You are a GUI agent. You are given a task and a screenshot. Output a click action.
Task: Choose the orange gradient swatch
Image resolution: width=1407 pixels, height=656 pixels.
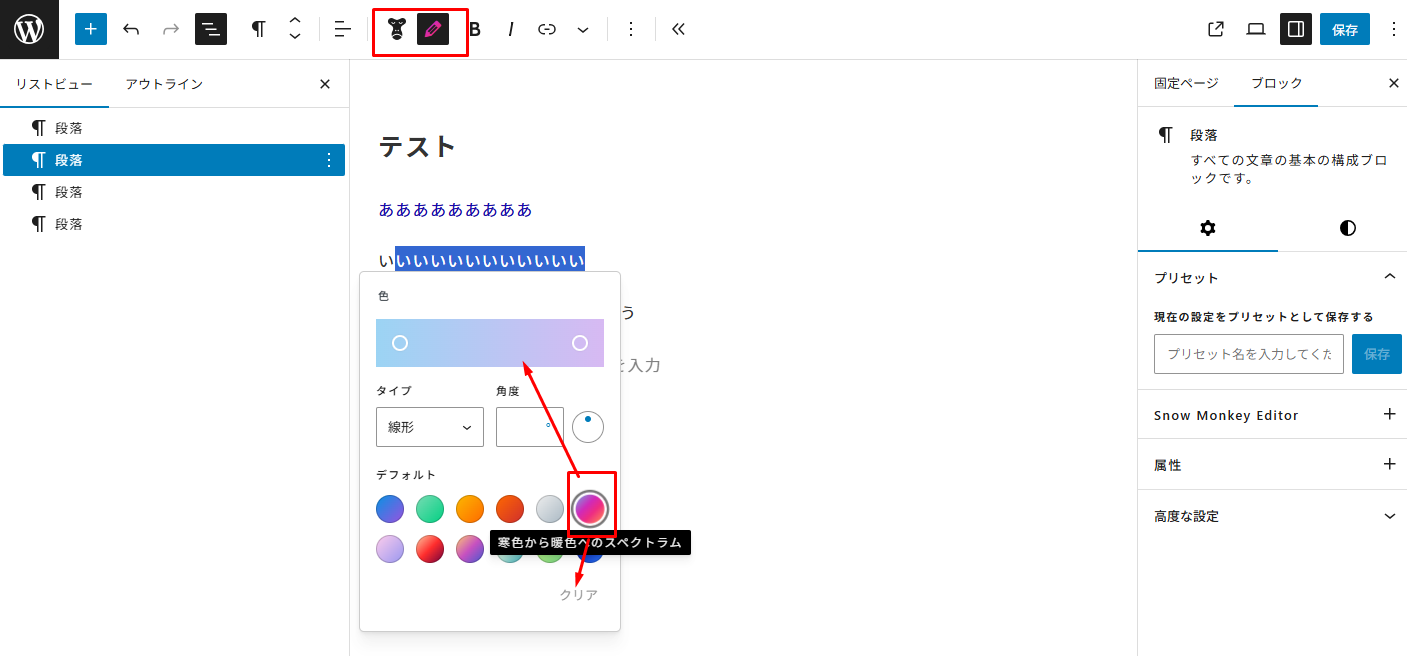point(470,509)
